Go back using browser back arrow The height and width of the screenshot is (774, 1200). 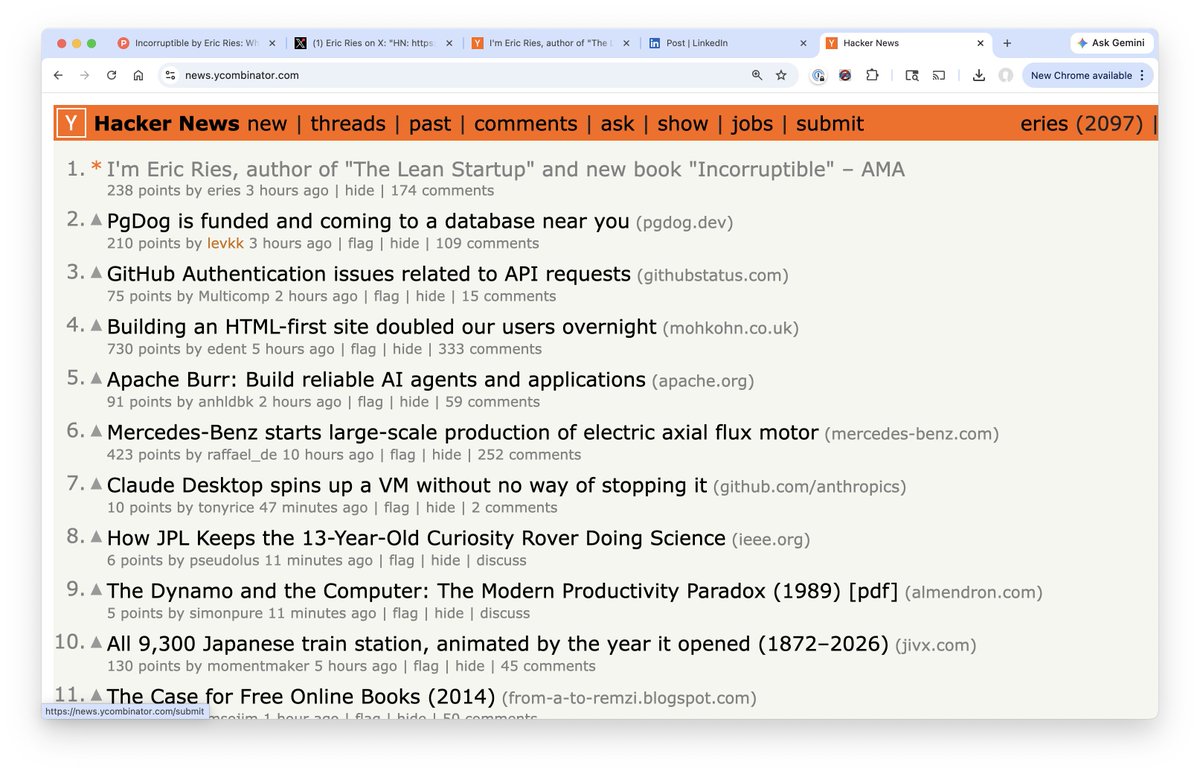[x=58, y=75]
